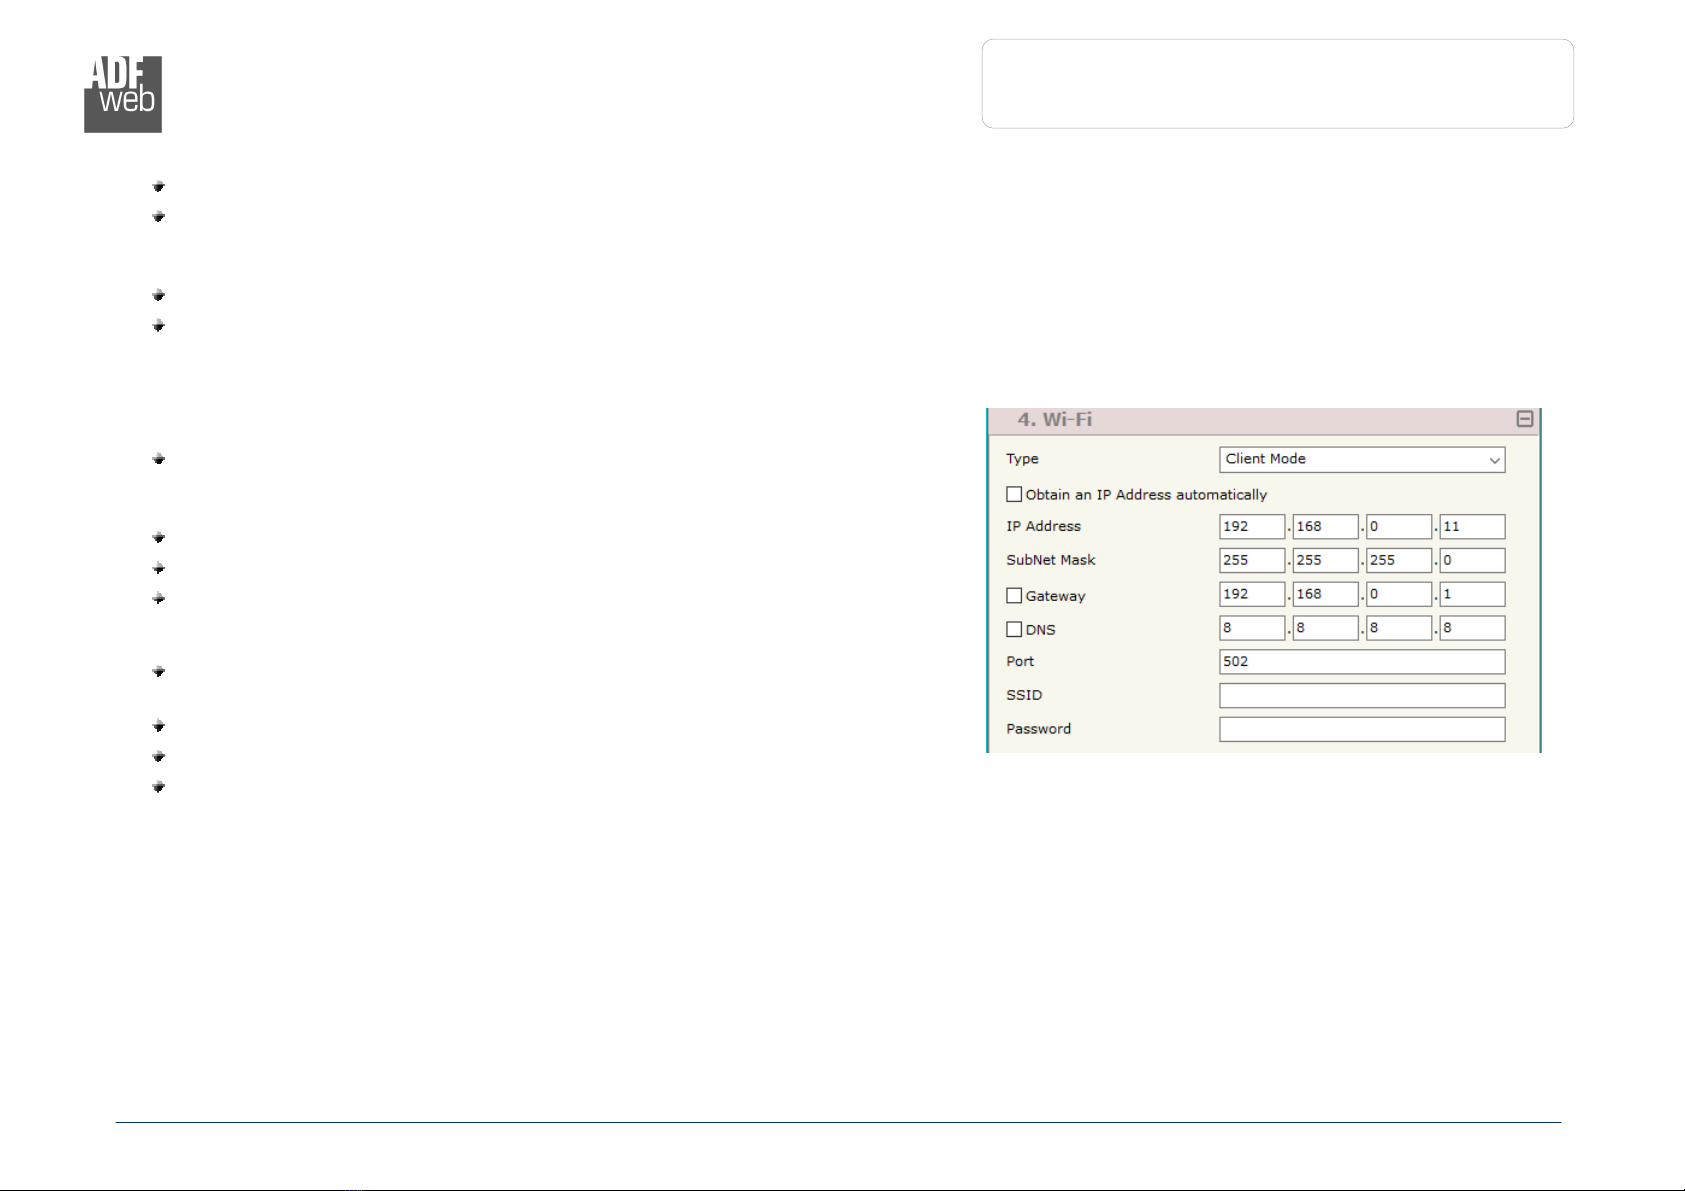Click the Port field showing 502
The height and width of the screenshot is (1191, 1685).
(1362, 662)
